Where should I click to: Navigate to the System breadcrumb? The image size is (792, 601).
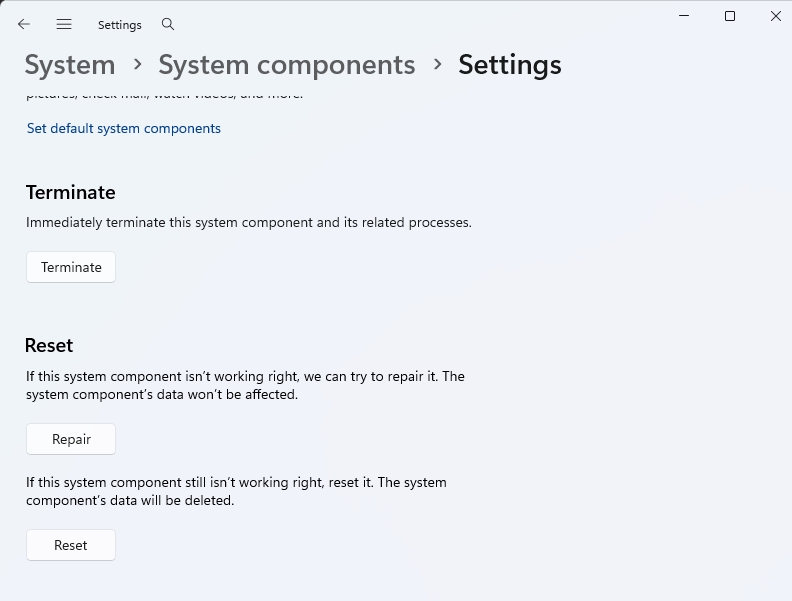tap(70, 65)
